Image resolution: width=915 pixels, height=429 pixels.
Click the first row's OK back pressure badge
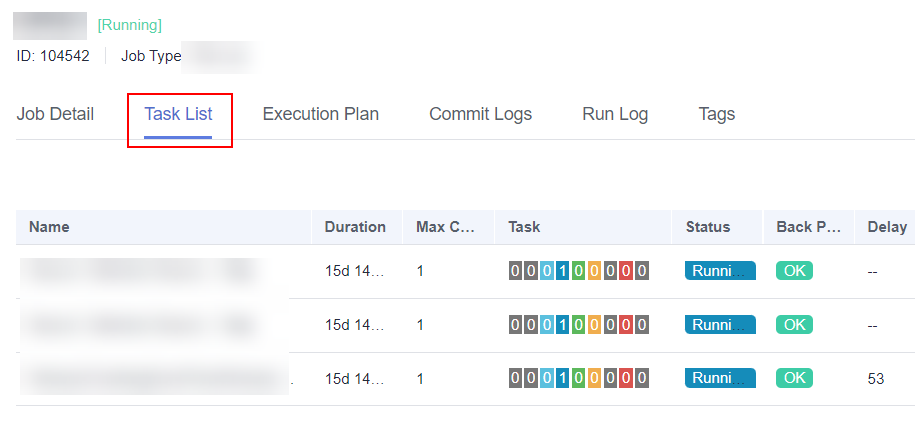point(794,271)
